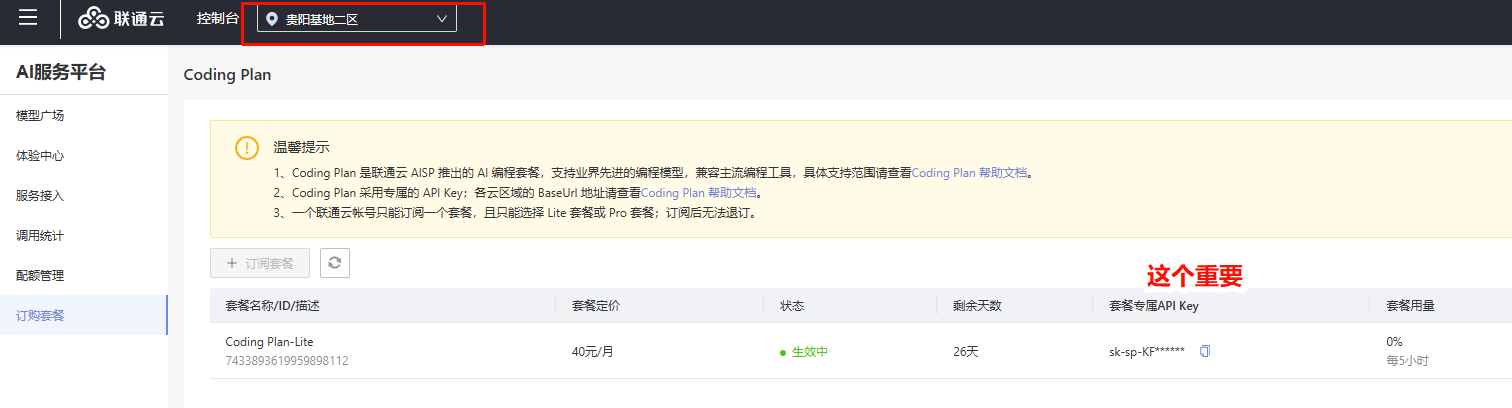Open the hamburger navigation menu

tap(28, 18)
